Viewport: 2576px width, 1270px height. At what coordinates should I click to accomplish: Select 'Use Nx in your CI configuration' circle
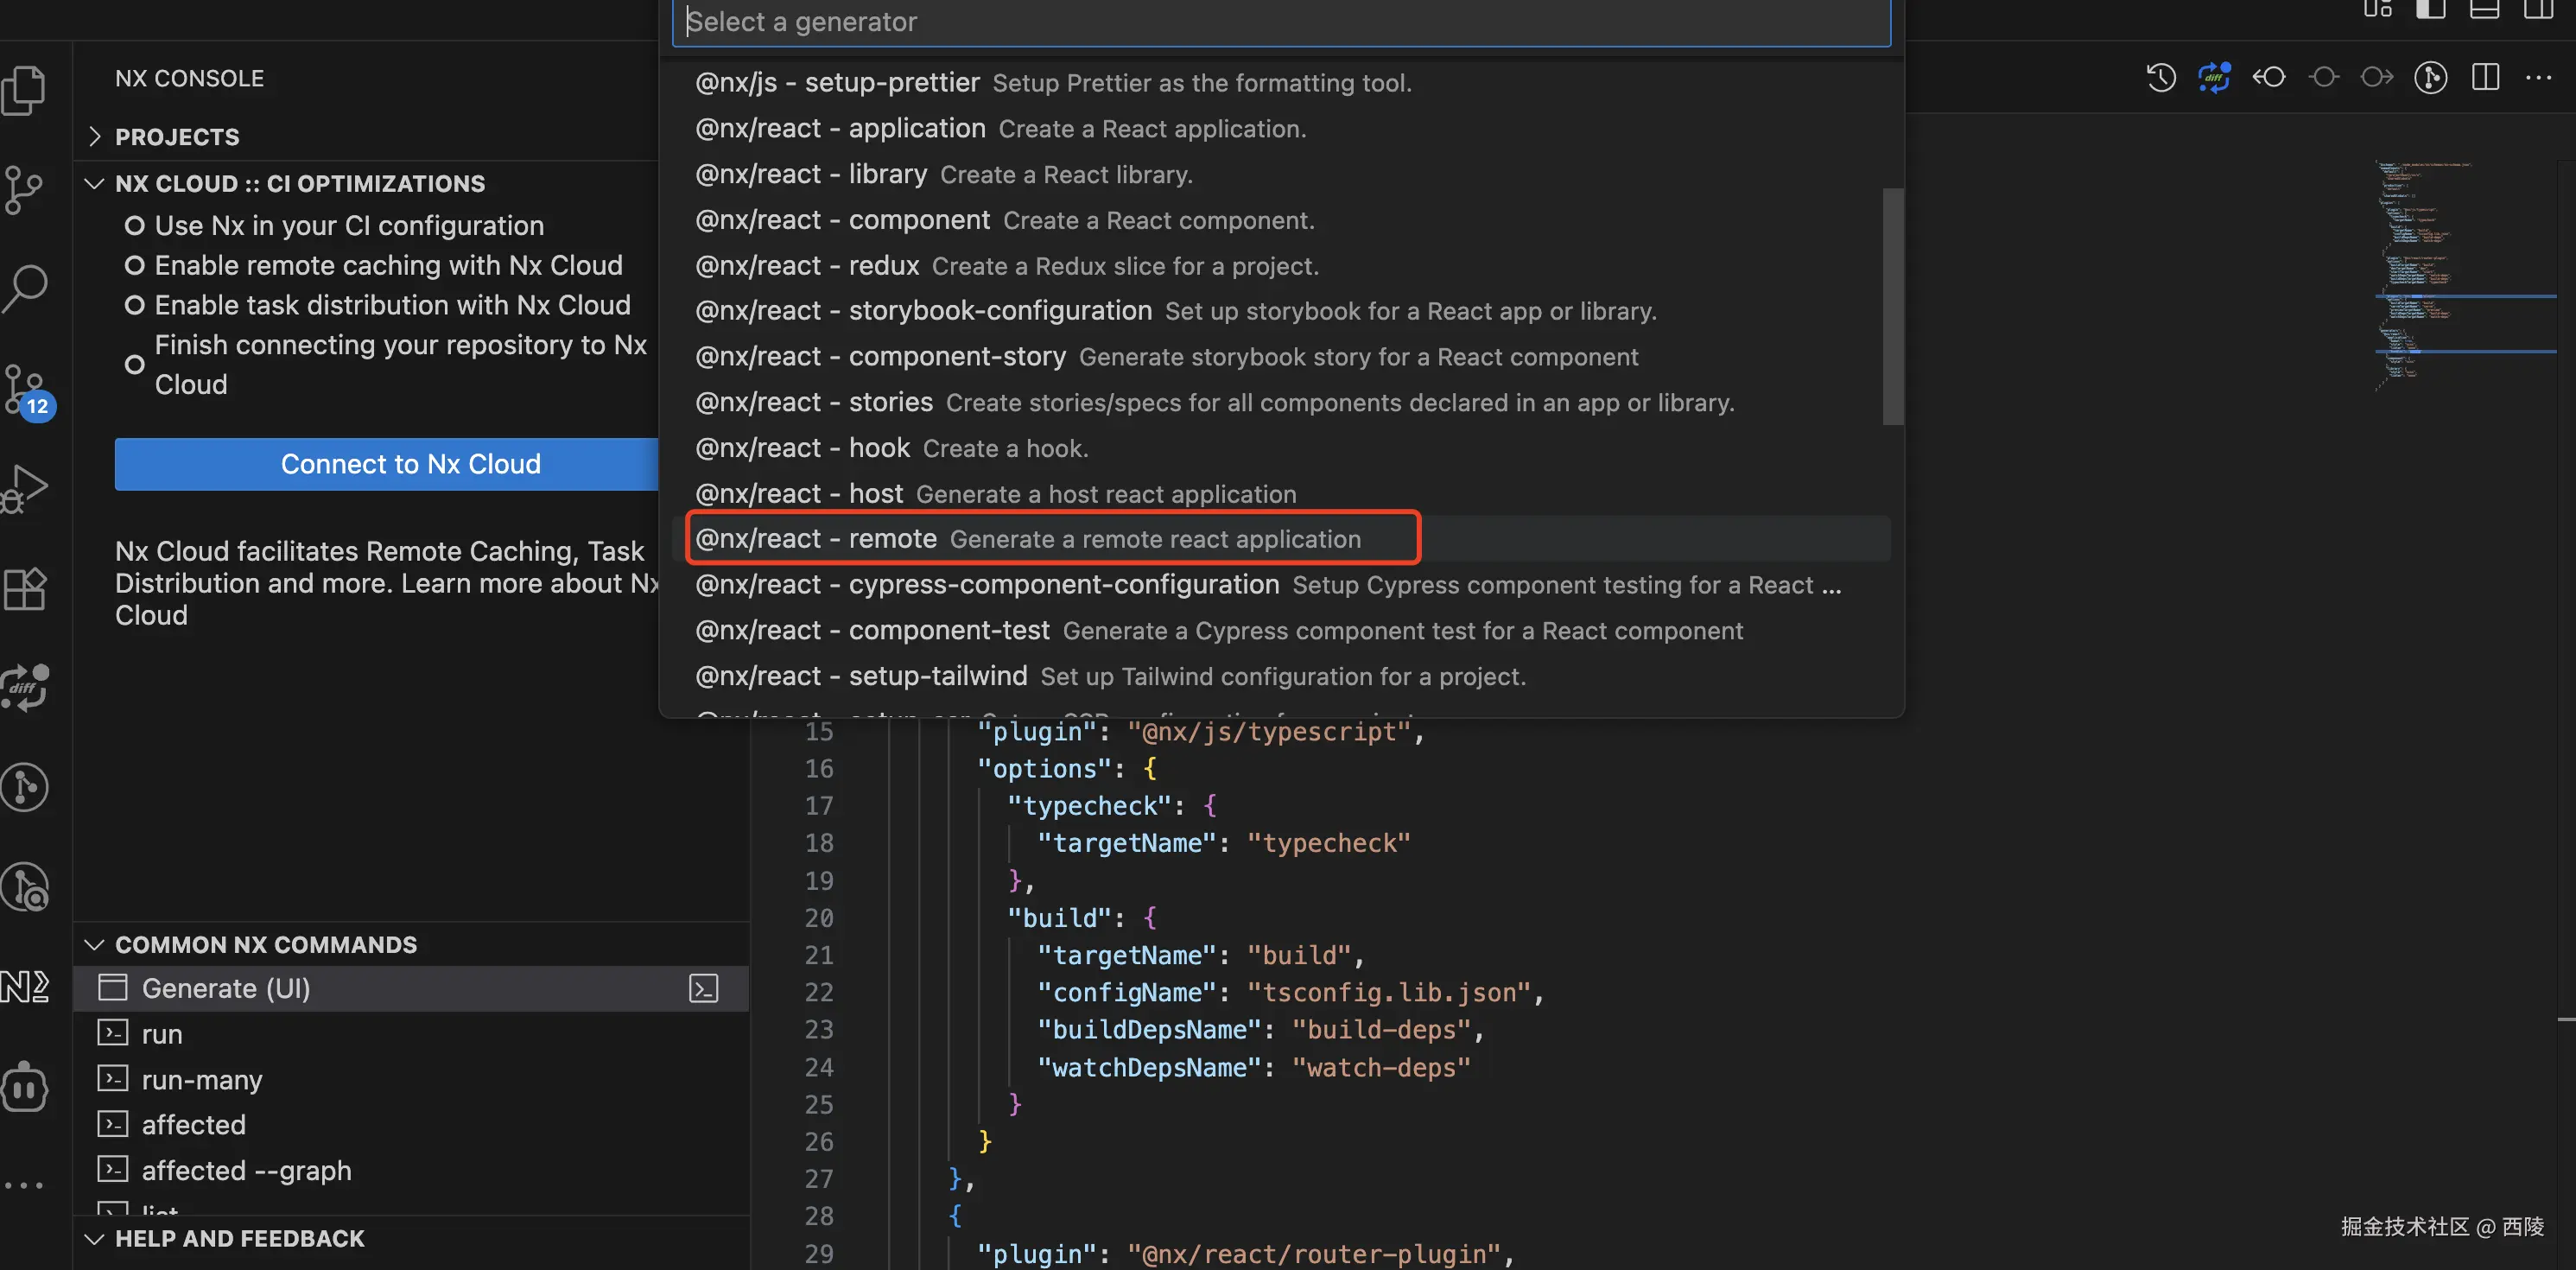click(134, 226)
